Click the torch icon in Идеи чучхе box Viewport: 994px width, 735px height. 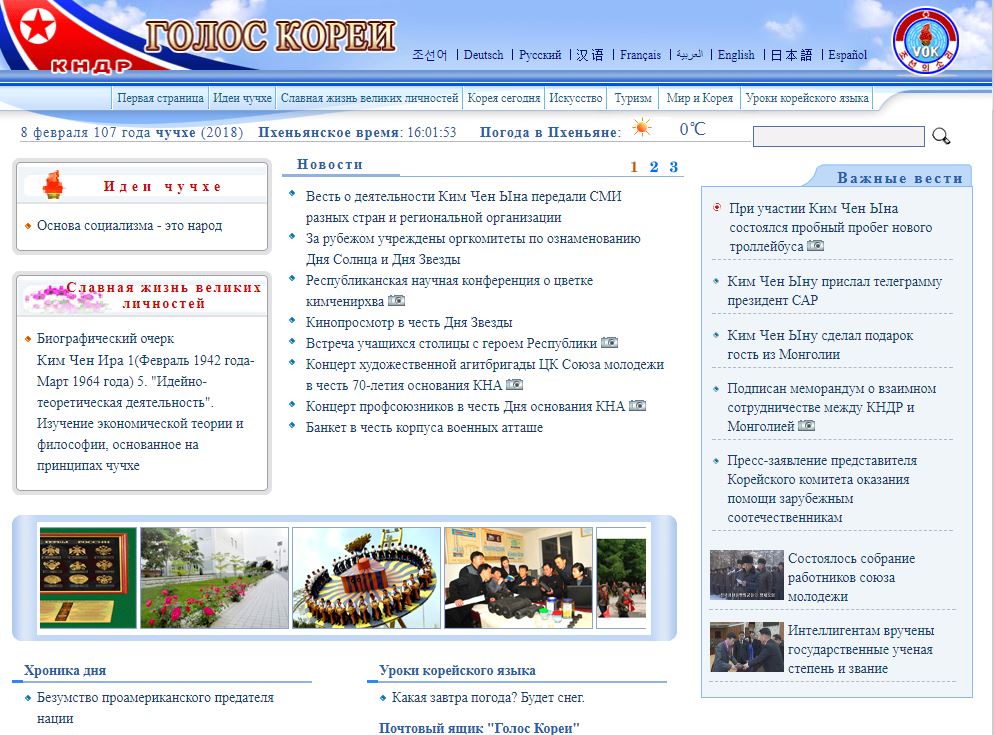[53, 185]
